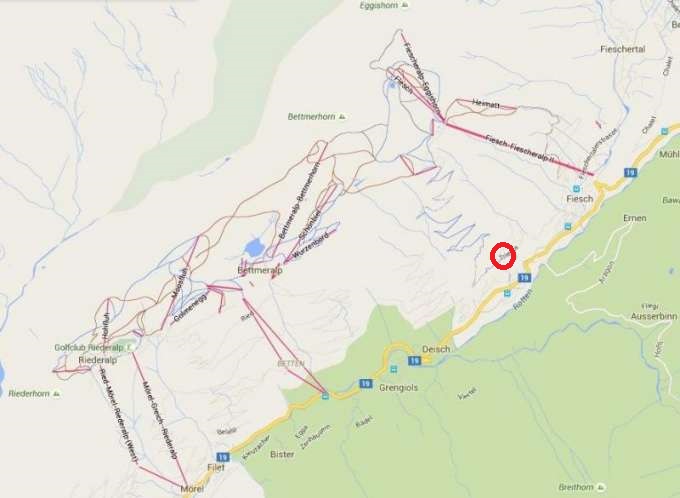Click the Ernen place label

[635, 218]
